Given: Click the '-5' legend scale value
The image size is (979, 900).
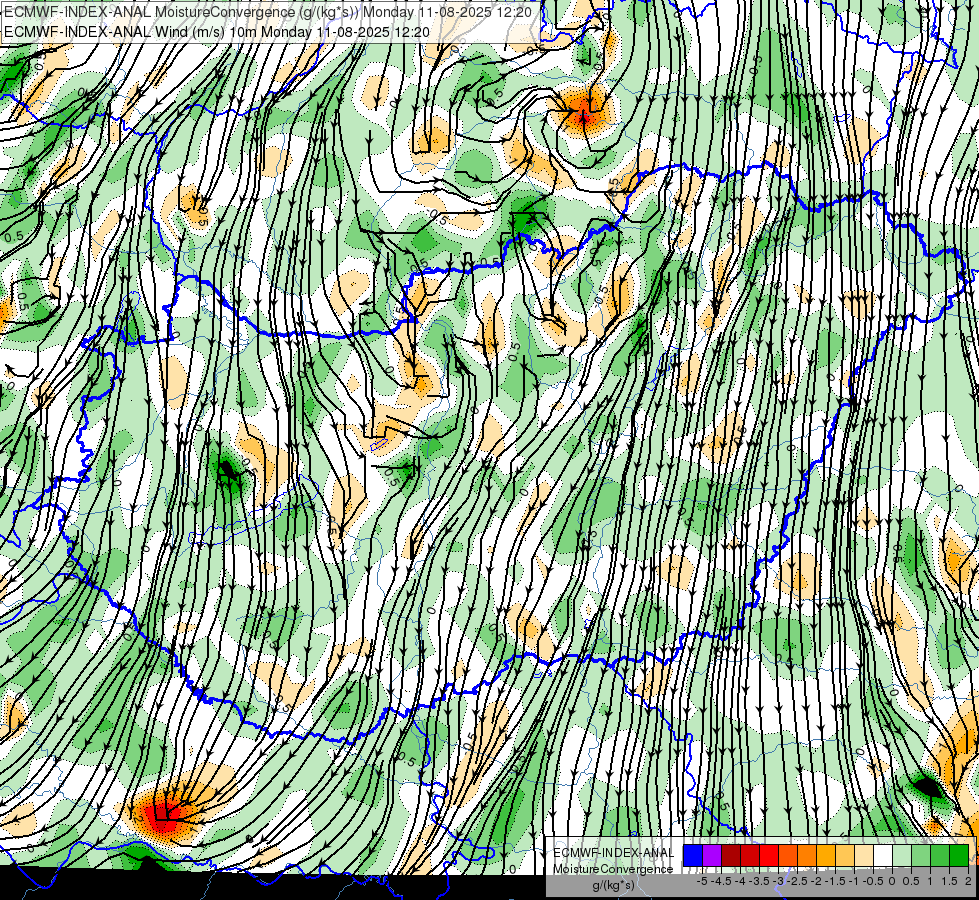Looking at the screenshot, I should 702,881.
